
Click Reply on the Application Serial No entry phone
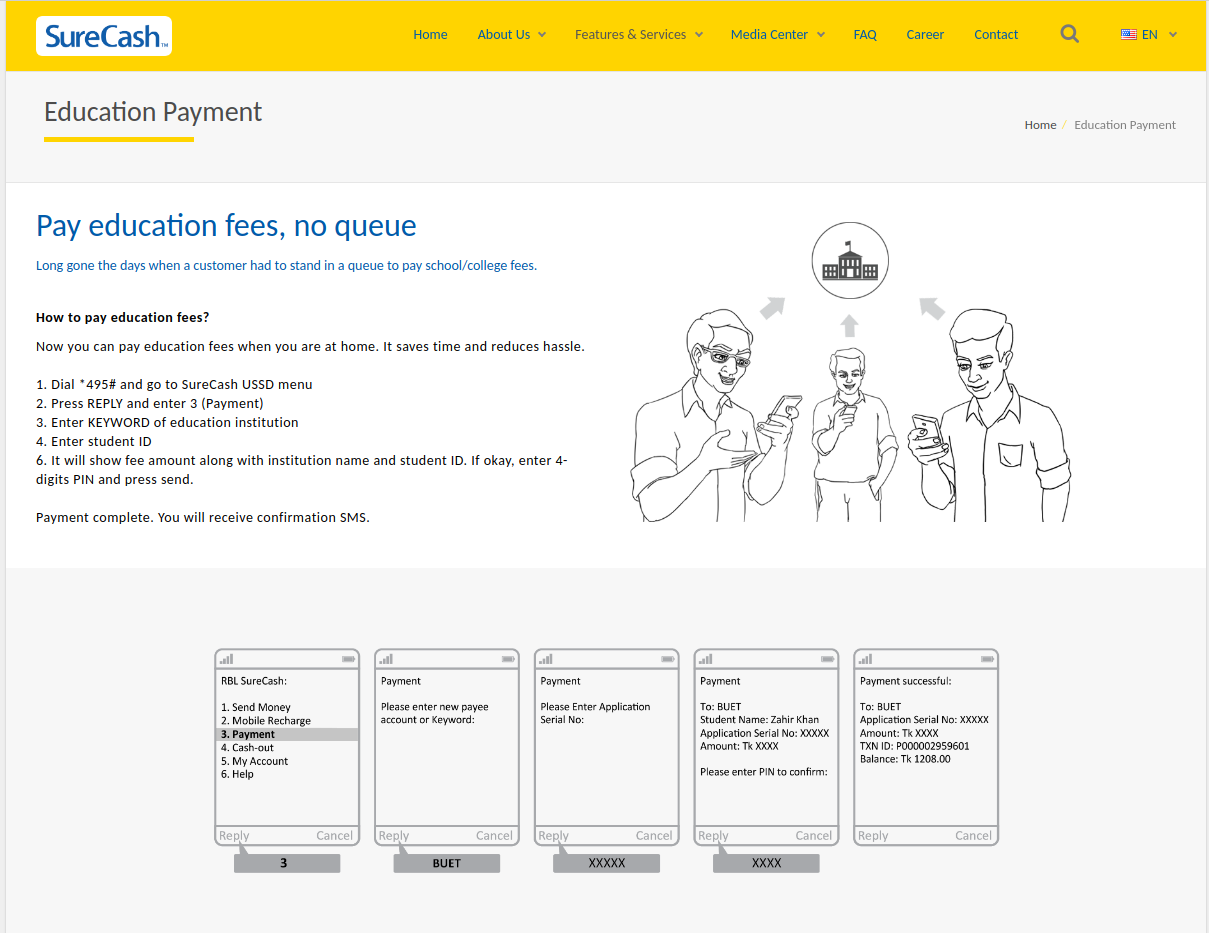554,836
